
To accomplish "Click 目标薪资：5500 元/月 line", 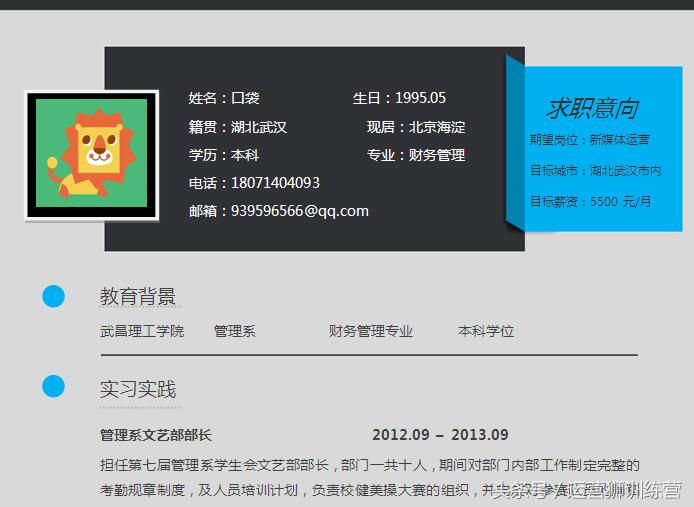I will tap(590, 201).
